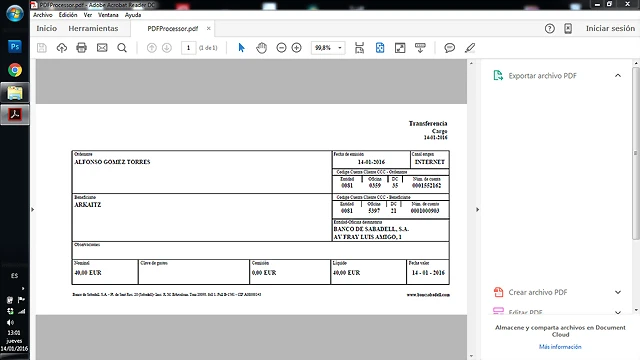Click the tools pane scrollbar thumb
Viewport: 640px width, 360px height.
pos(635,153)
